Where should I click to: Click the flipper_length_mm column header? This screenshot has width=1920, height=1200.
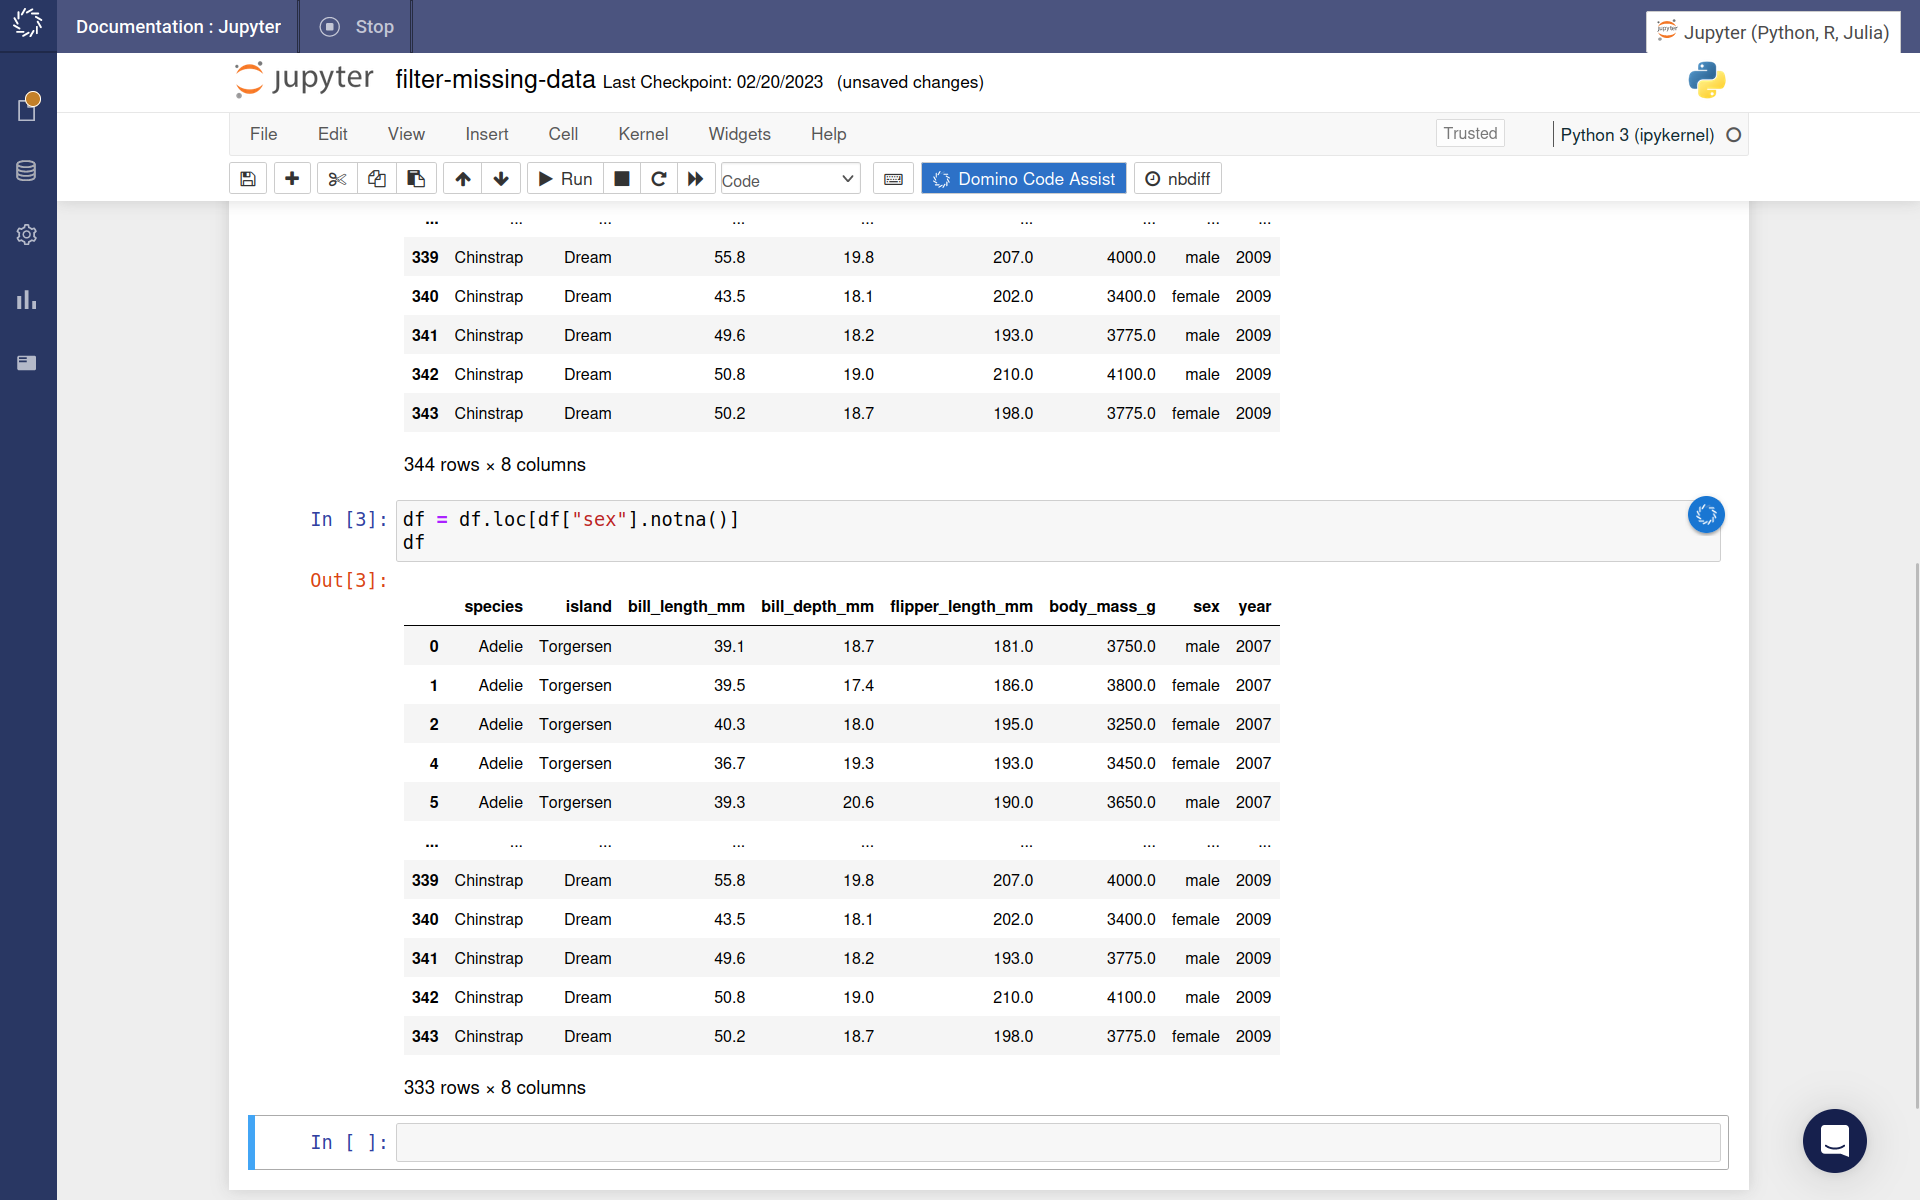click(x=961, y=606)
